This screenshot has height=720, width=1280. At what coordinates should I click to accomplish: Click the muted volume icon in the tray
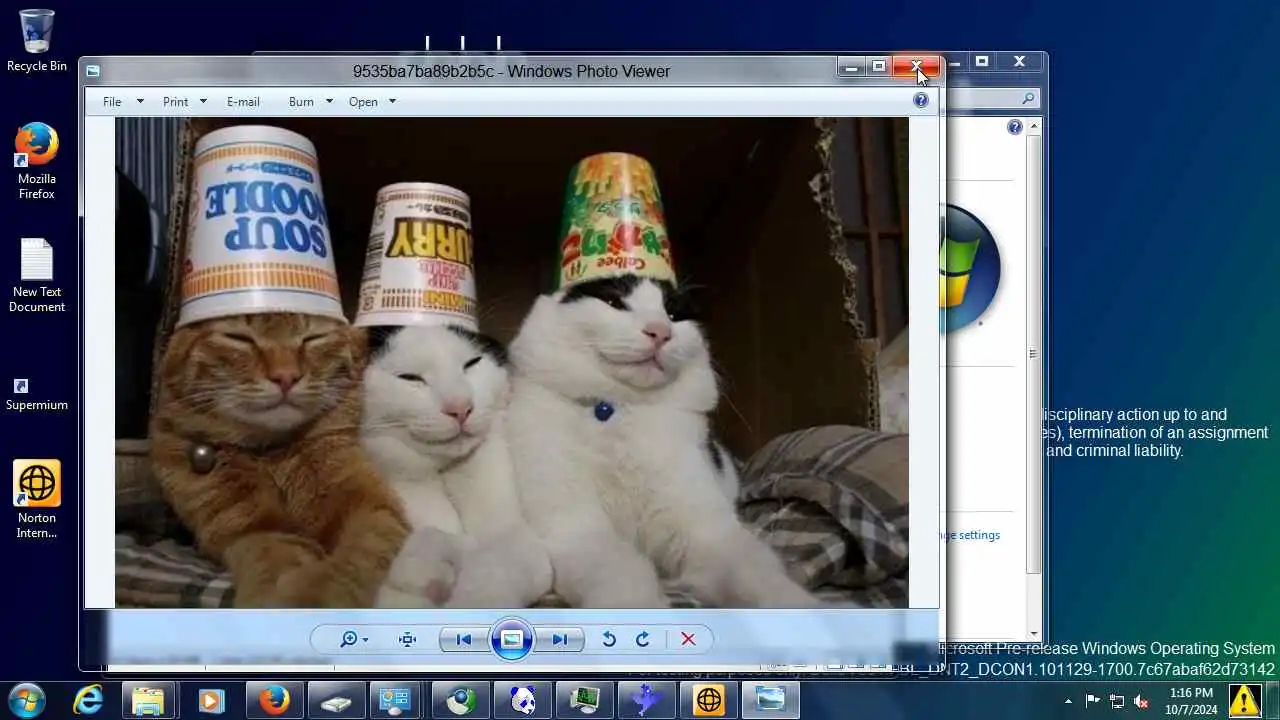coord(1141,701)
